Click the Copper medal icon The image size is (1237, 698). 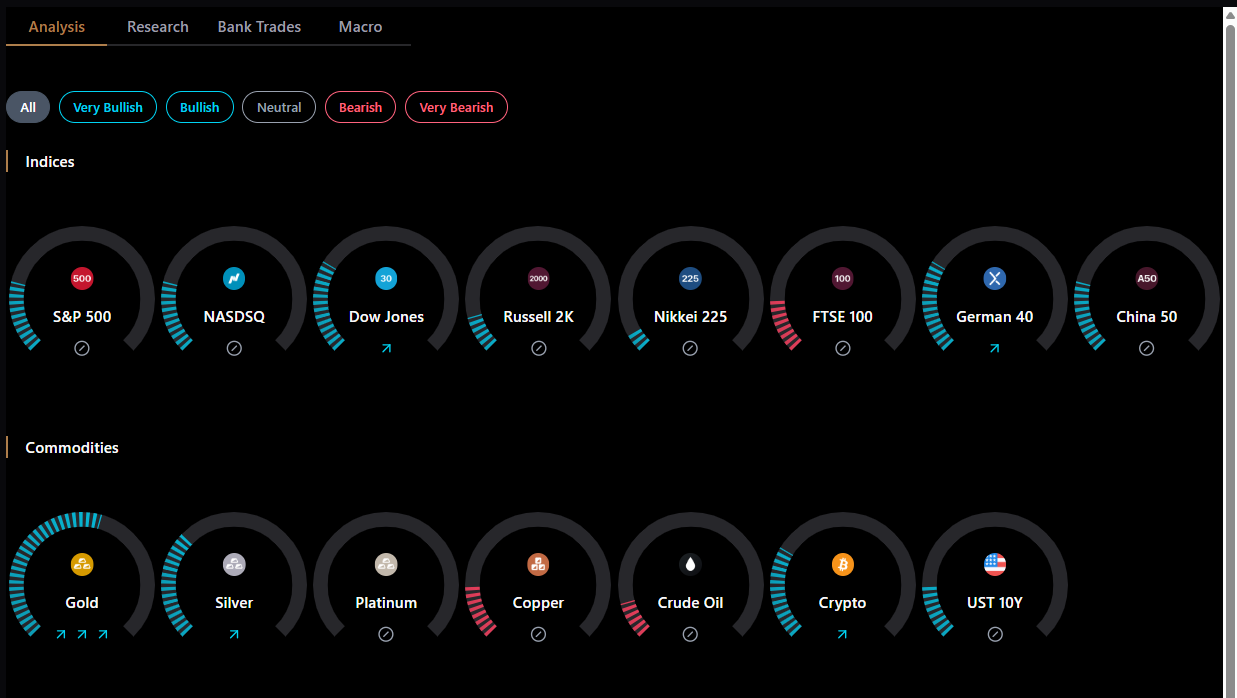(538, 564)
